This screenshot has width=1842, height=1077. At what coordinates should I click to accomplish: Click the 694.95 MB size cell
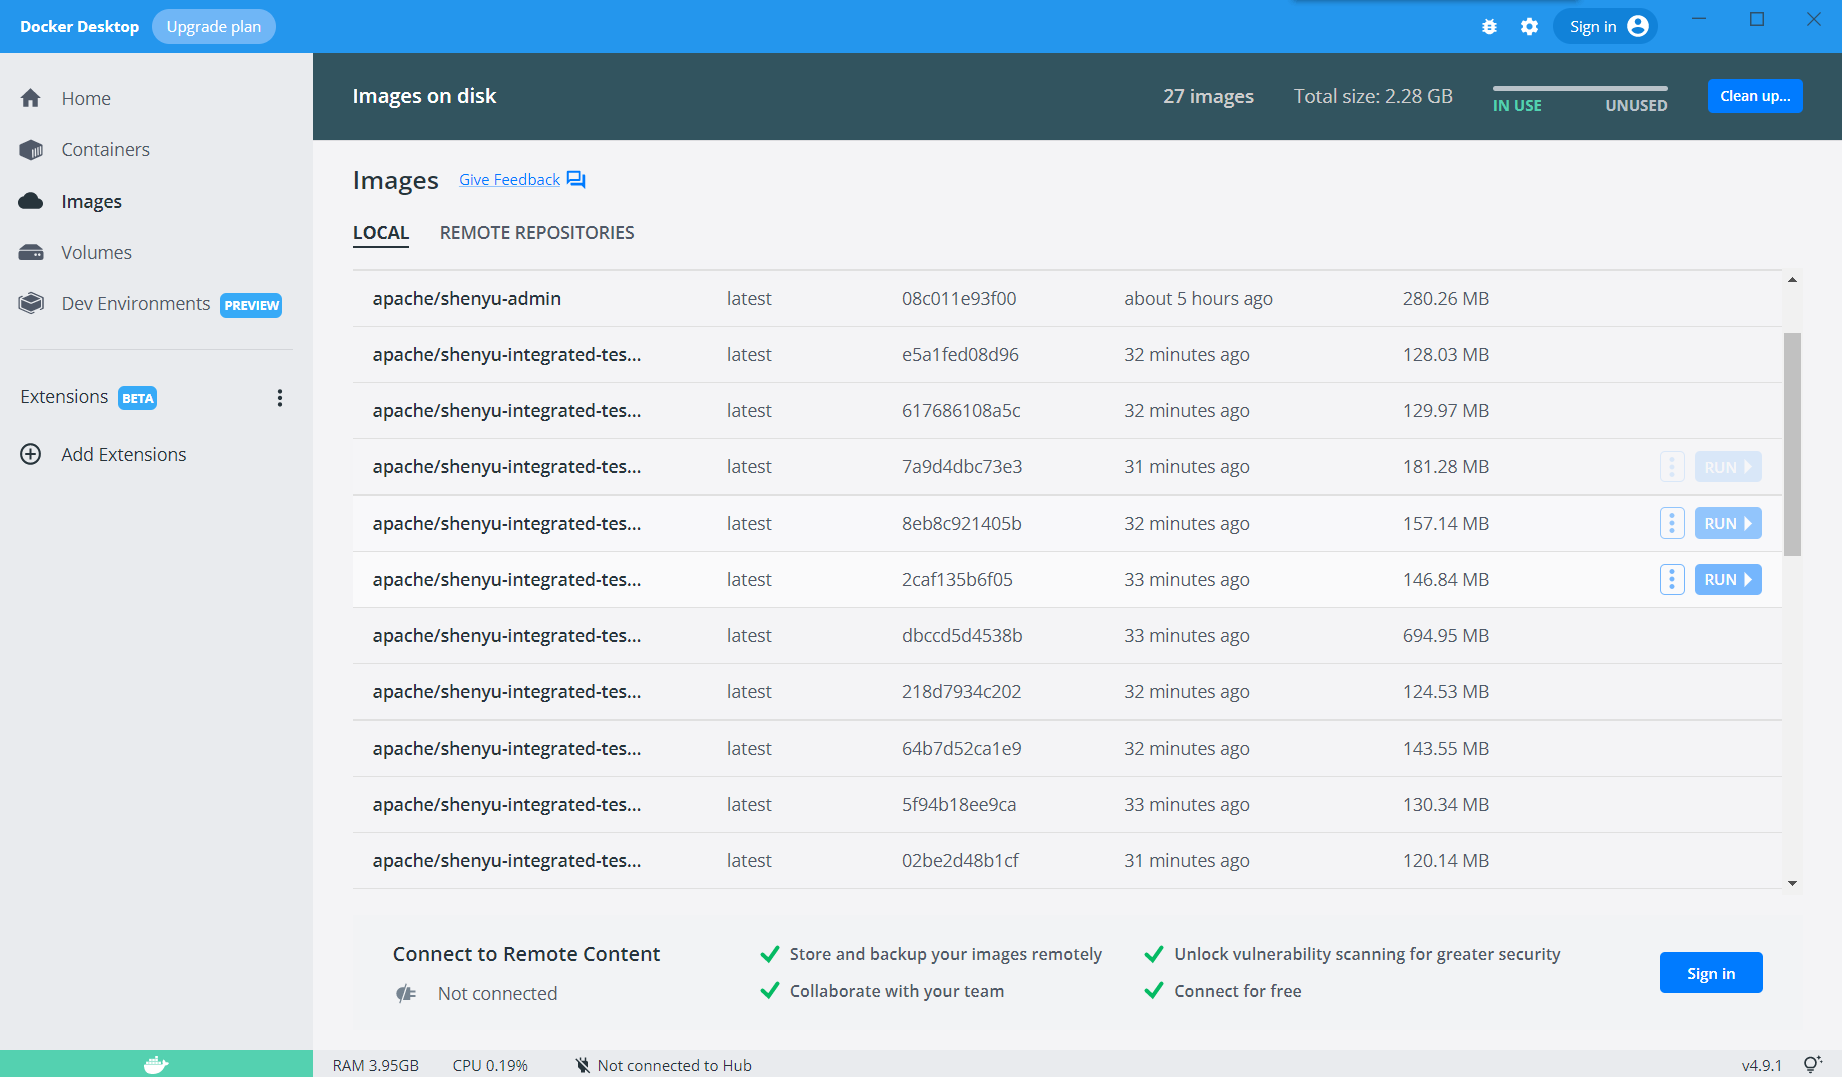click(1446, 636)
